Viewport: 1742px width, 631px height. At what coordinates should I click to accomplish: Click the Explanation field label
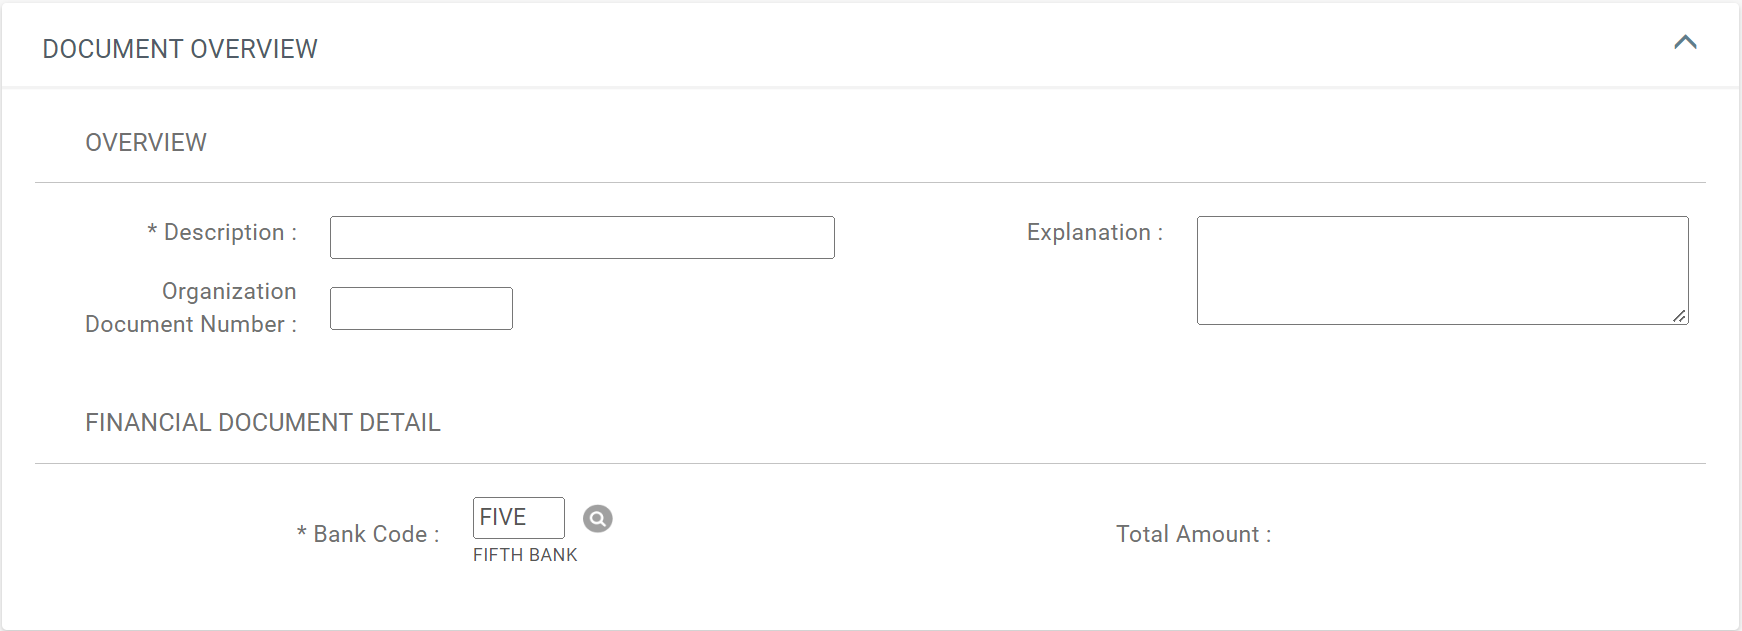1095,232
